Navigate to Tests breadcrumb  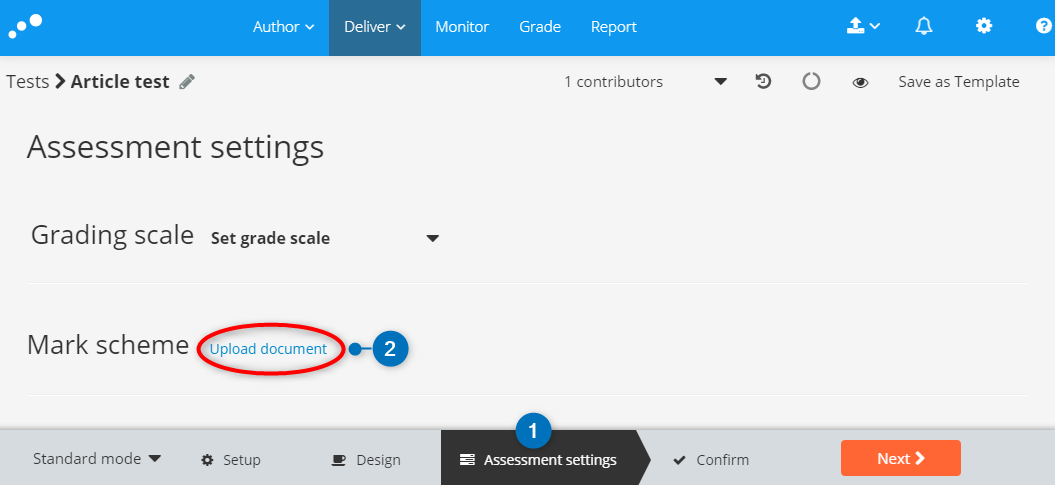point(27,82)
